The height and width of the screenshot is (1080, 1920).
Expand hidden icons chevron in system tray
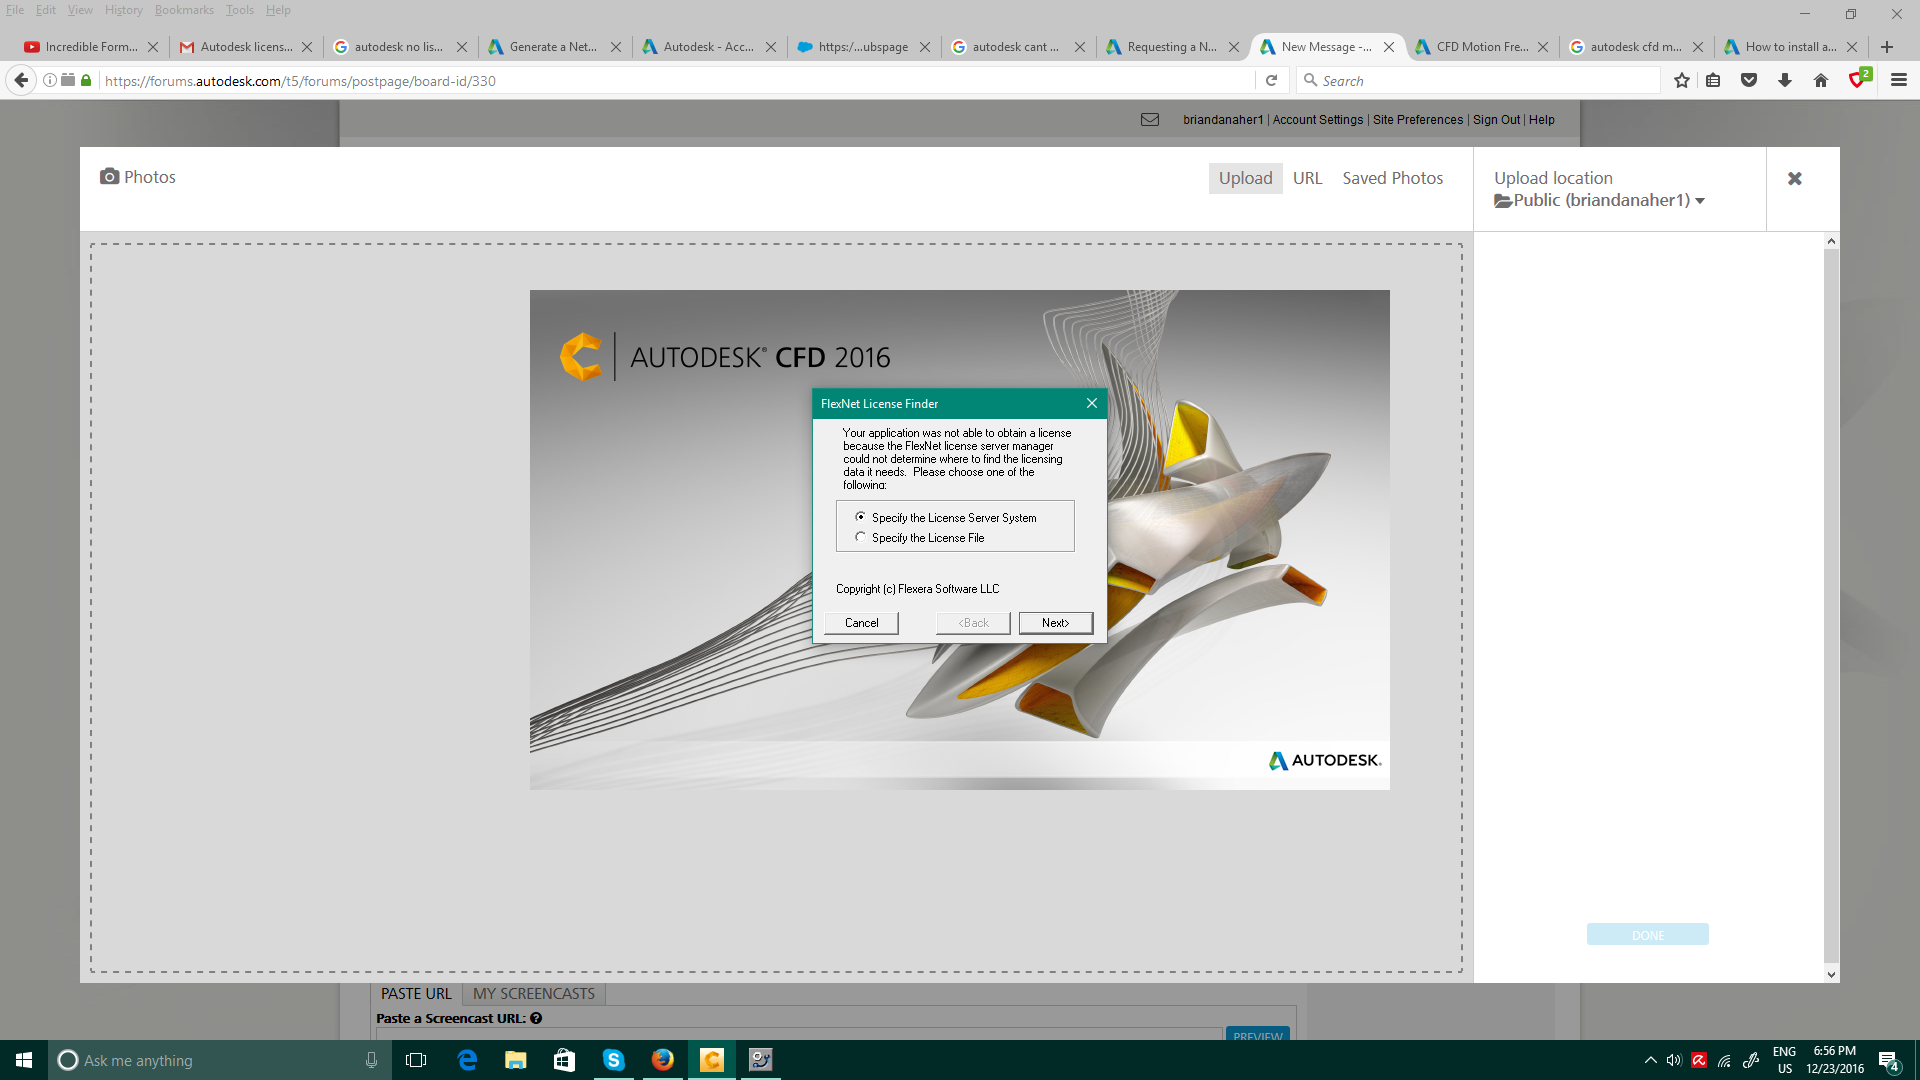[1650, 1060]
